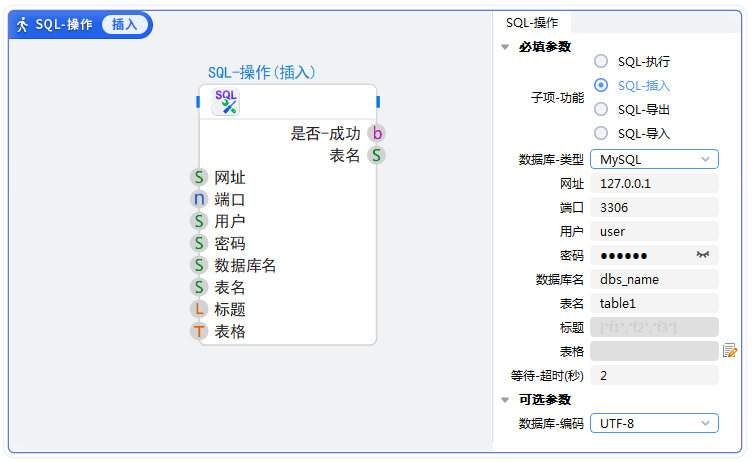The height and width of the screenshot is (462, 756).
Task: Open the 数据库-编码 UTF-8 dropdown
Action: pyautogui.click(x=654, y=423)
